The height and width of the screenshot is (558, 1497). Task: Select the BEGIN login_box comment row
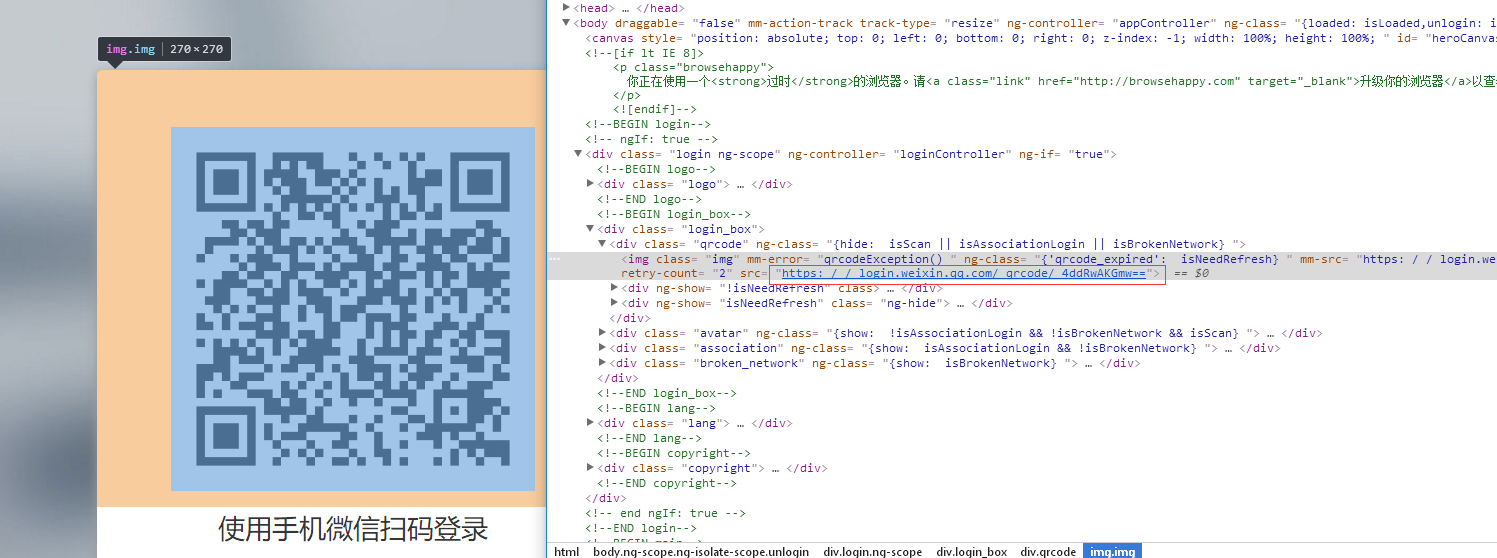pos(674,214)
